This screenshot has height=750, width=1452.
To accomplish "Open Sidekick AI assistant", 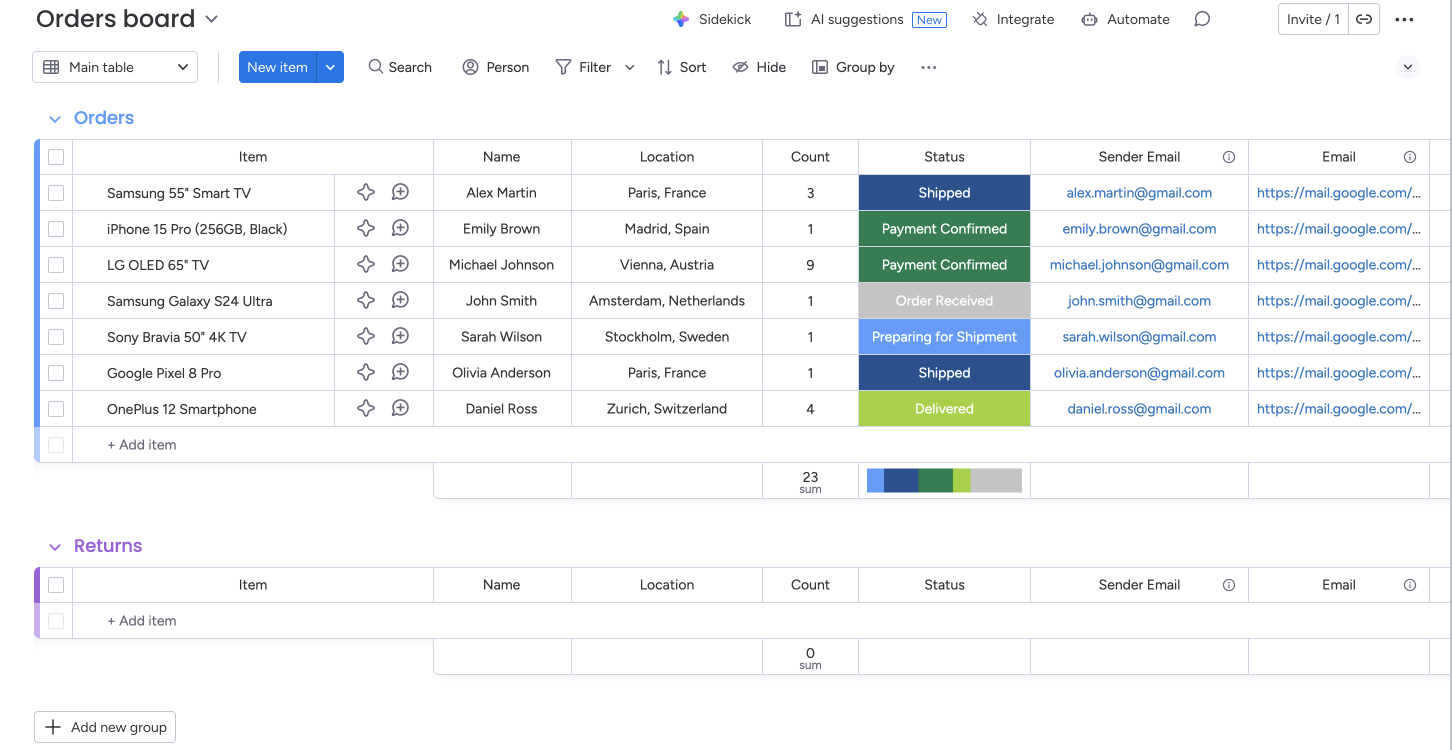I will pos(712,19).
